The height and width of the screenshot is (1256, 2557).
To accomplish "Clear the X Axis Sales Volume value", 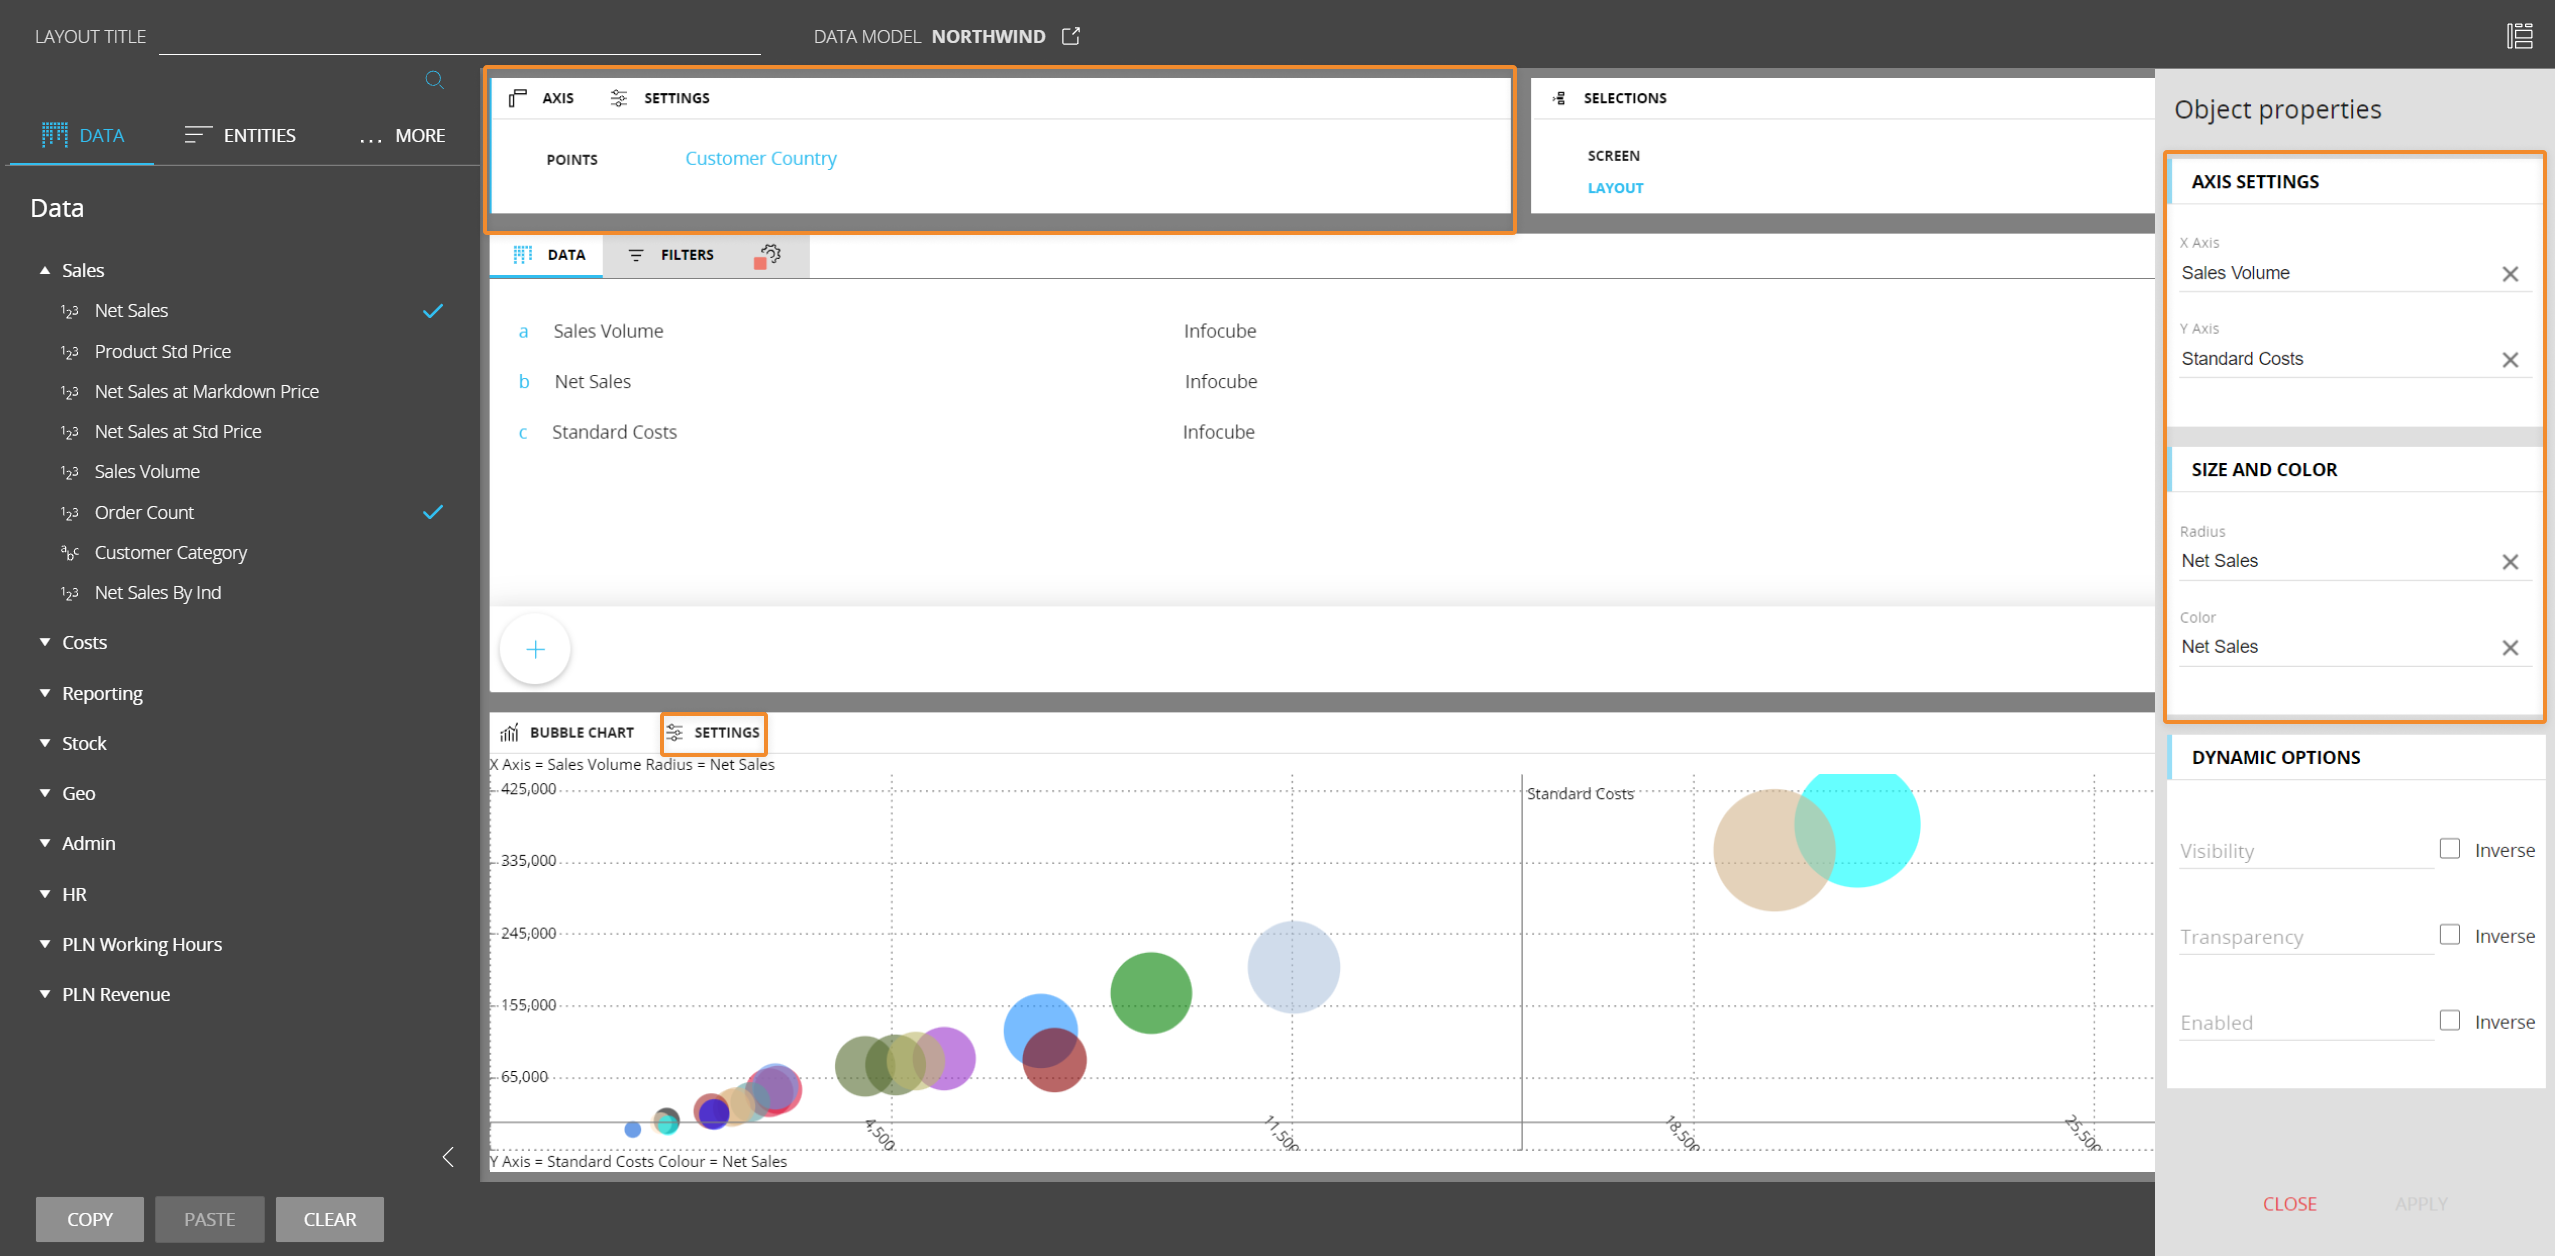I will [x=2509, y=274].
